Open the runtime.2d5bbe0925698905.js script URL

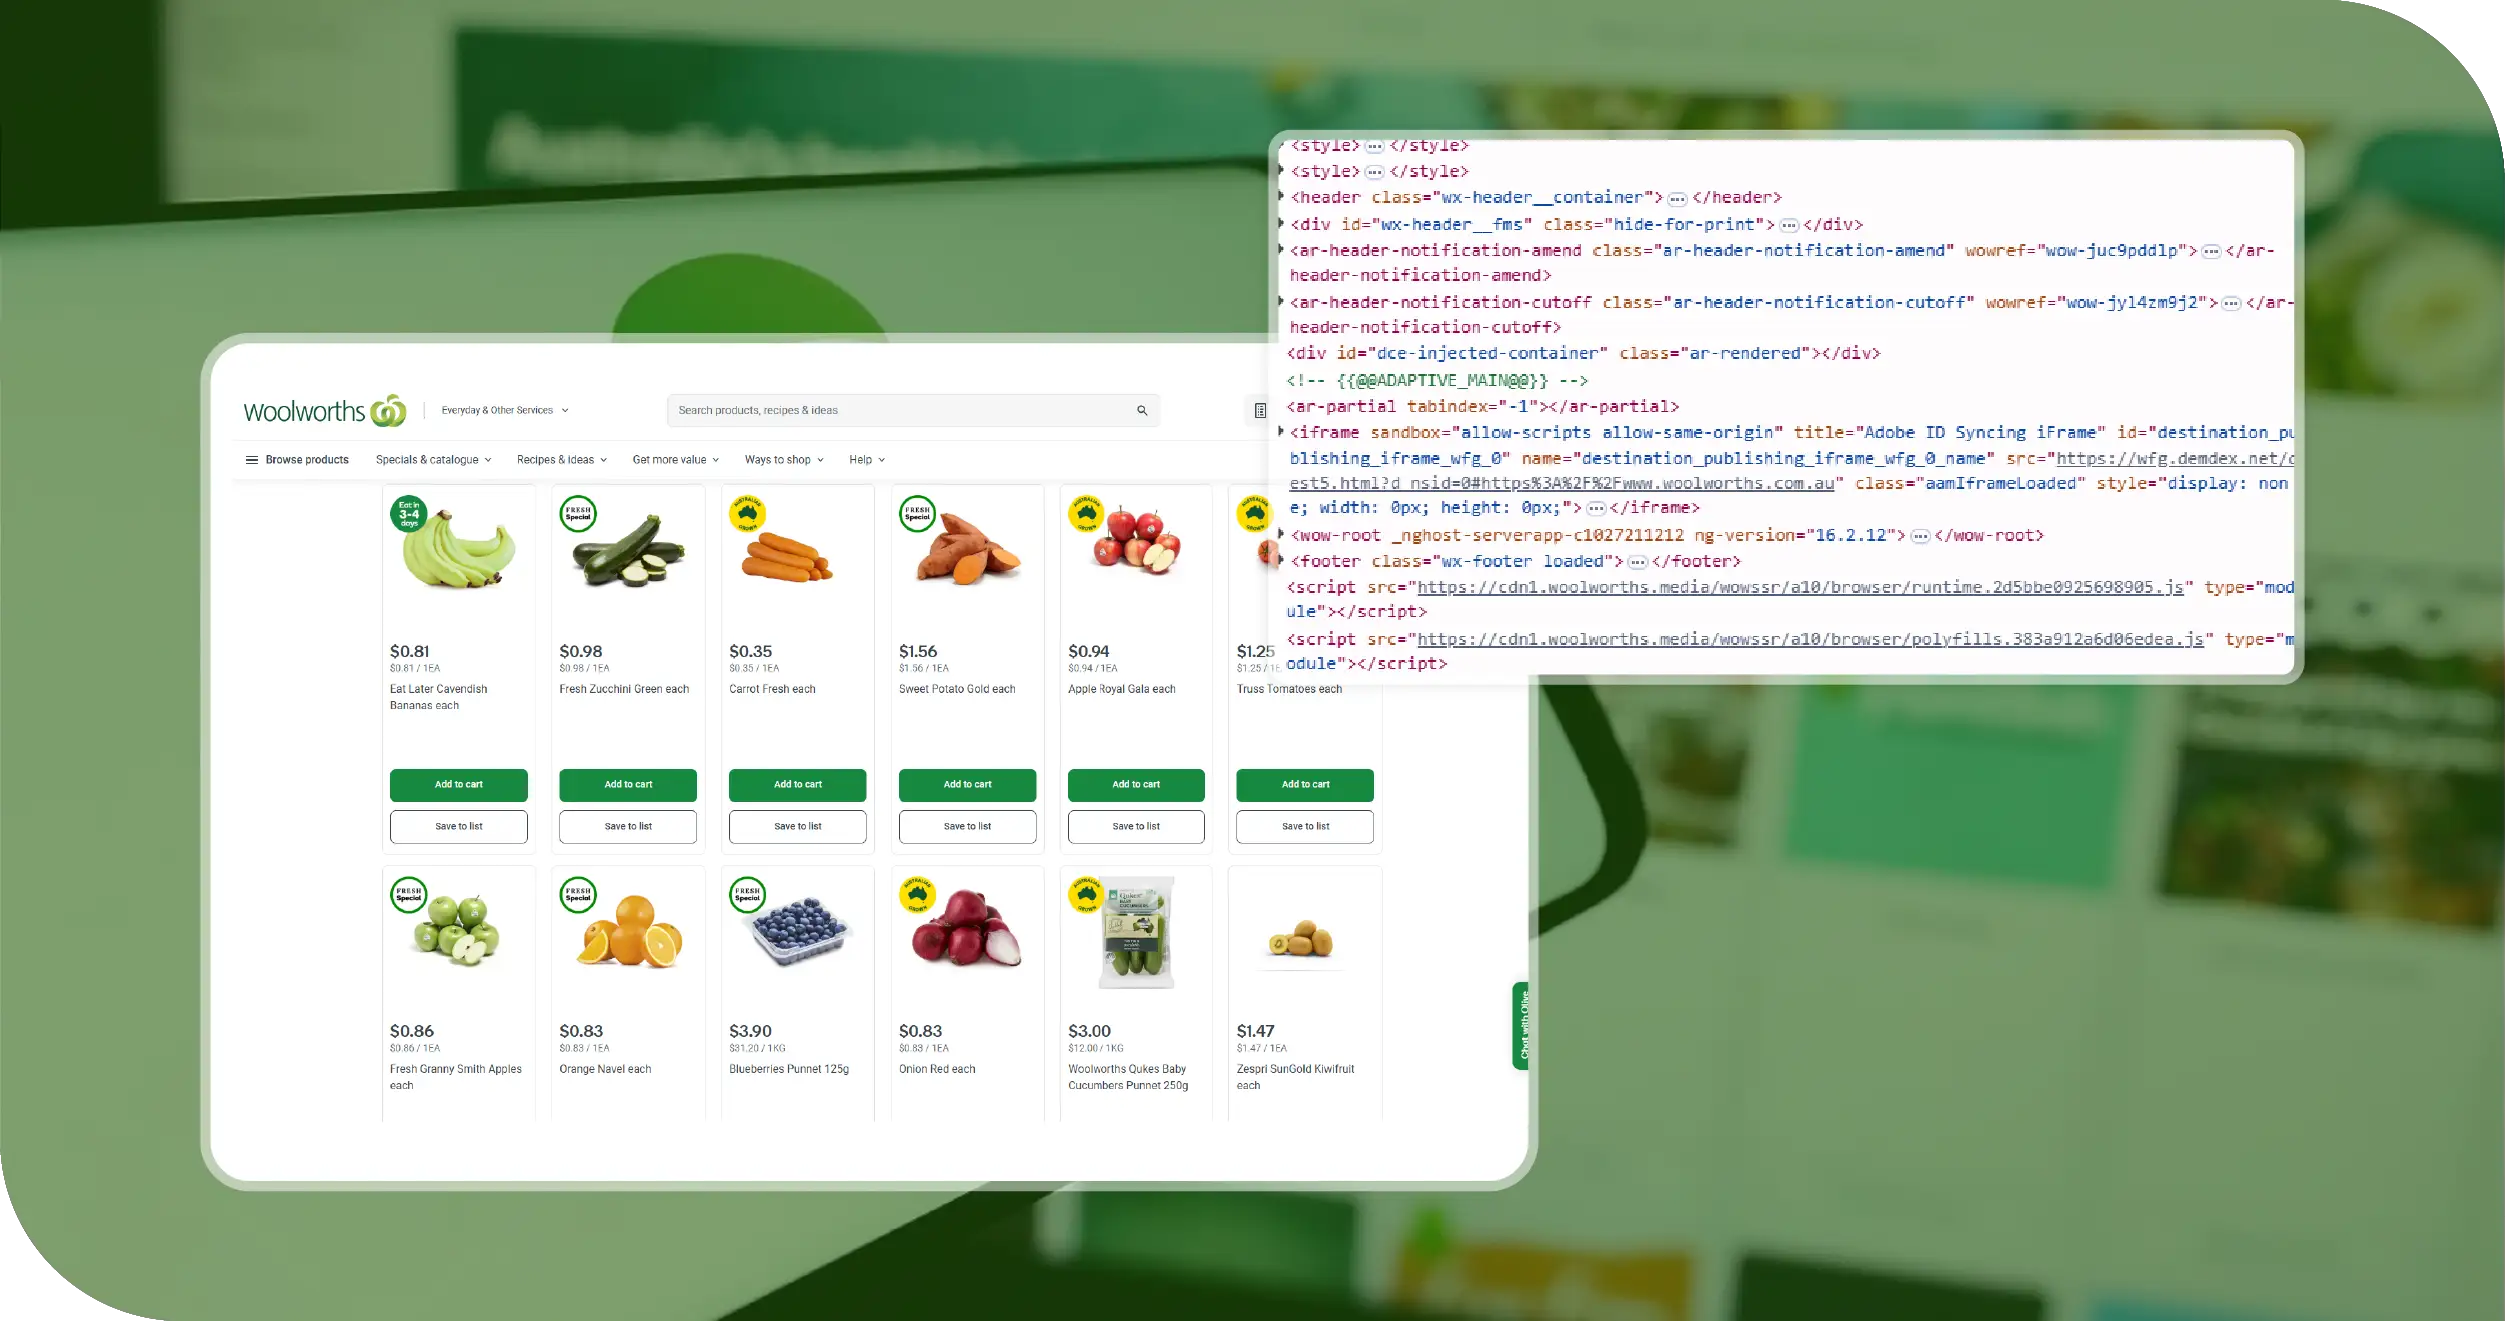[x=1800, y=587]
